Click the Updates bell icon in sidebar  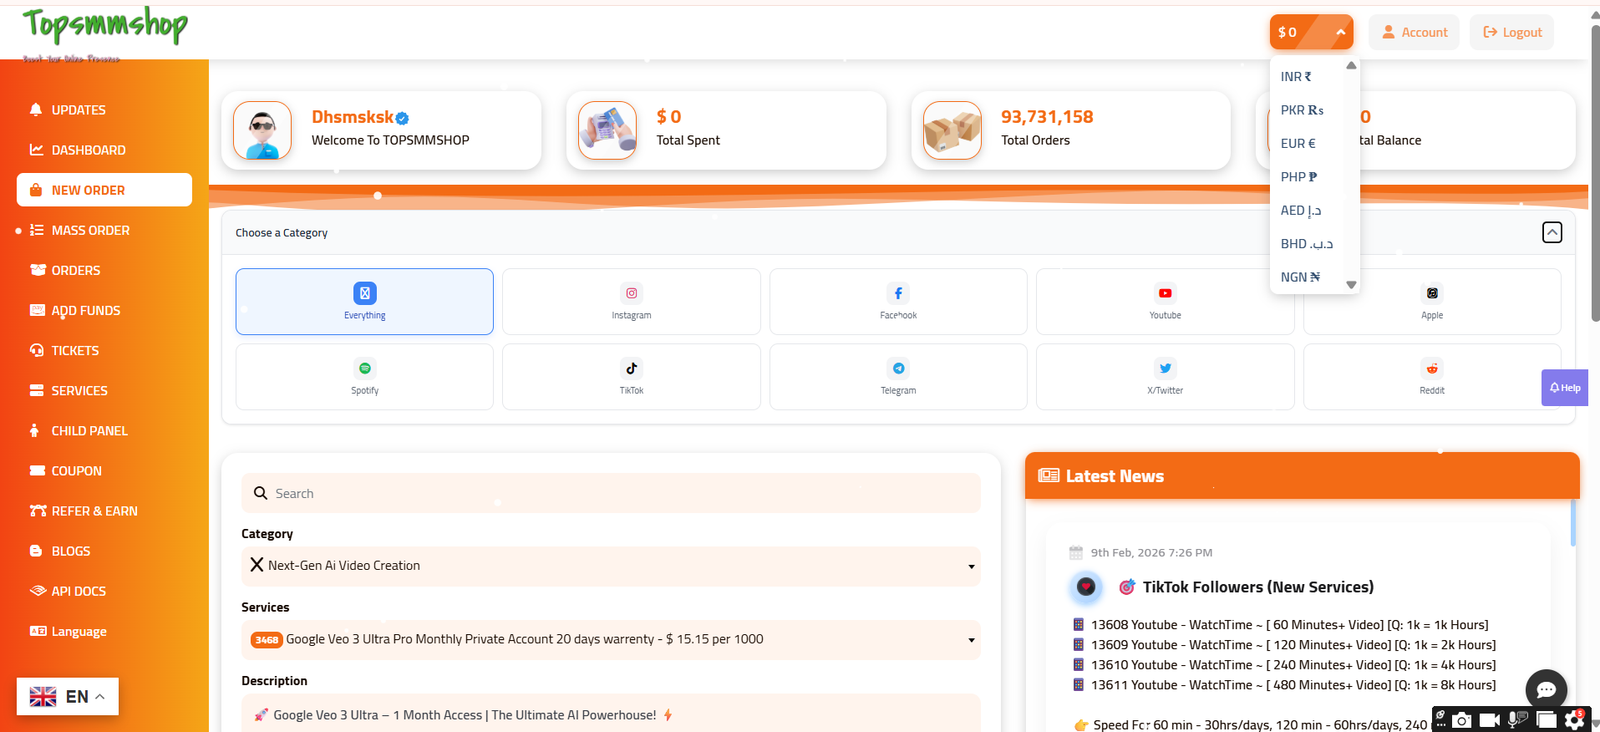click(x=36, y=110)
